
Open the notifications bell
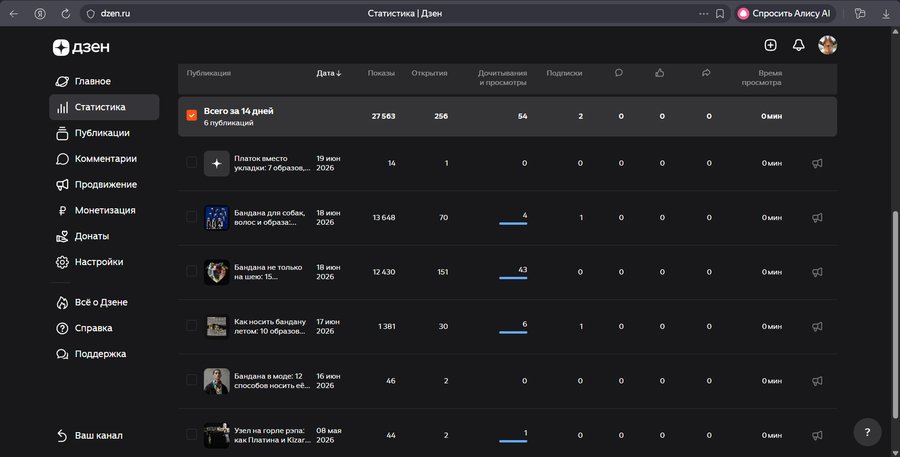pyautogui.click(x=798, y=45)
